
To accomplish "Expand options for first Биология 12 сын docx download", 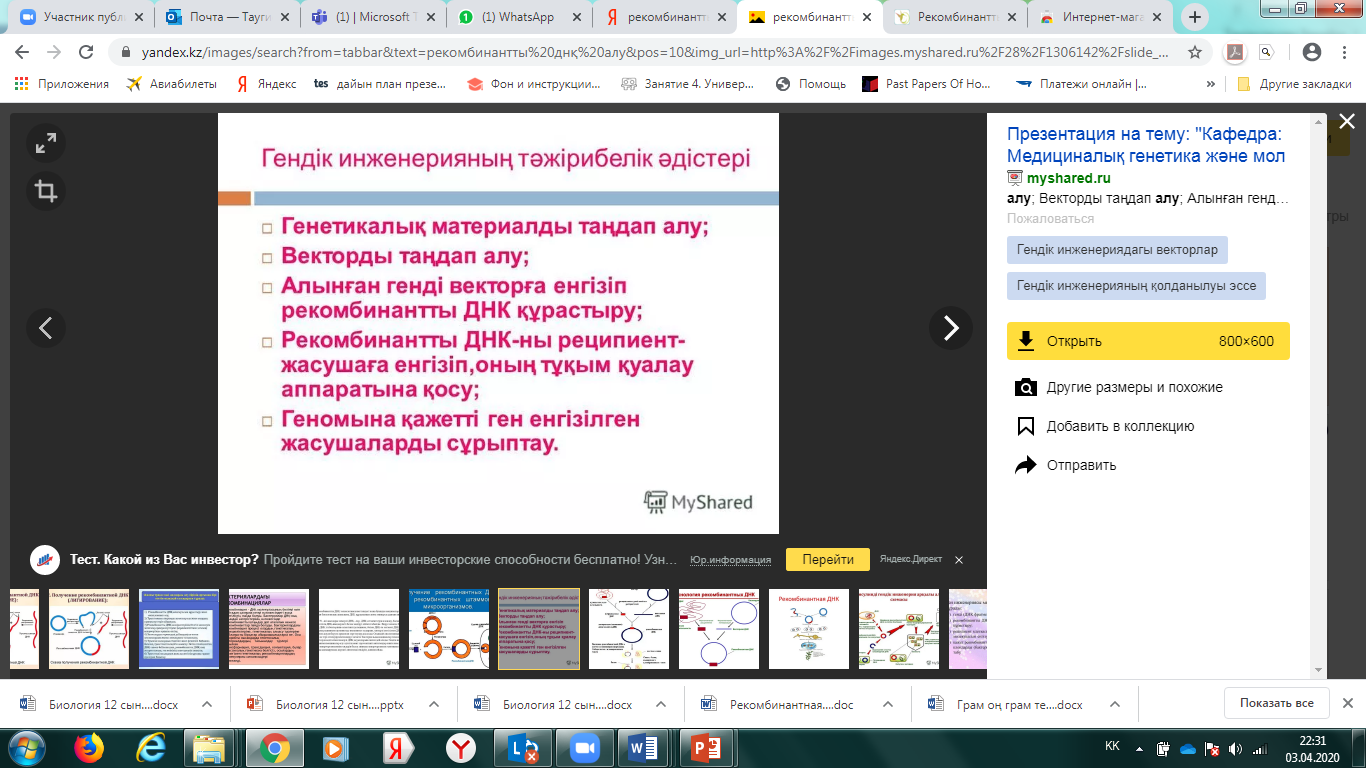I will (207, 704).
